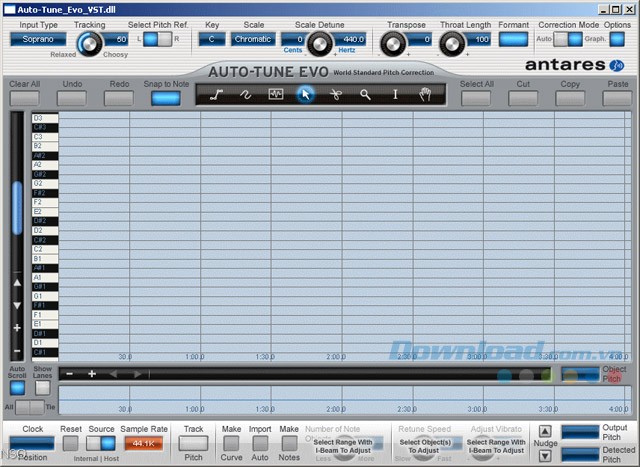The width and height of the screenshot is (640, 467).
Task: Click the Tracking knob
Action: 89,44
